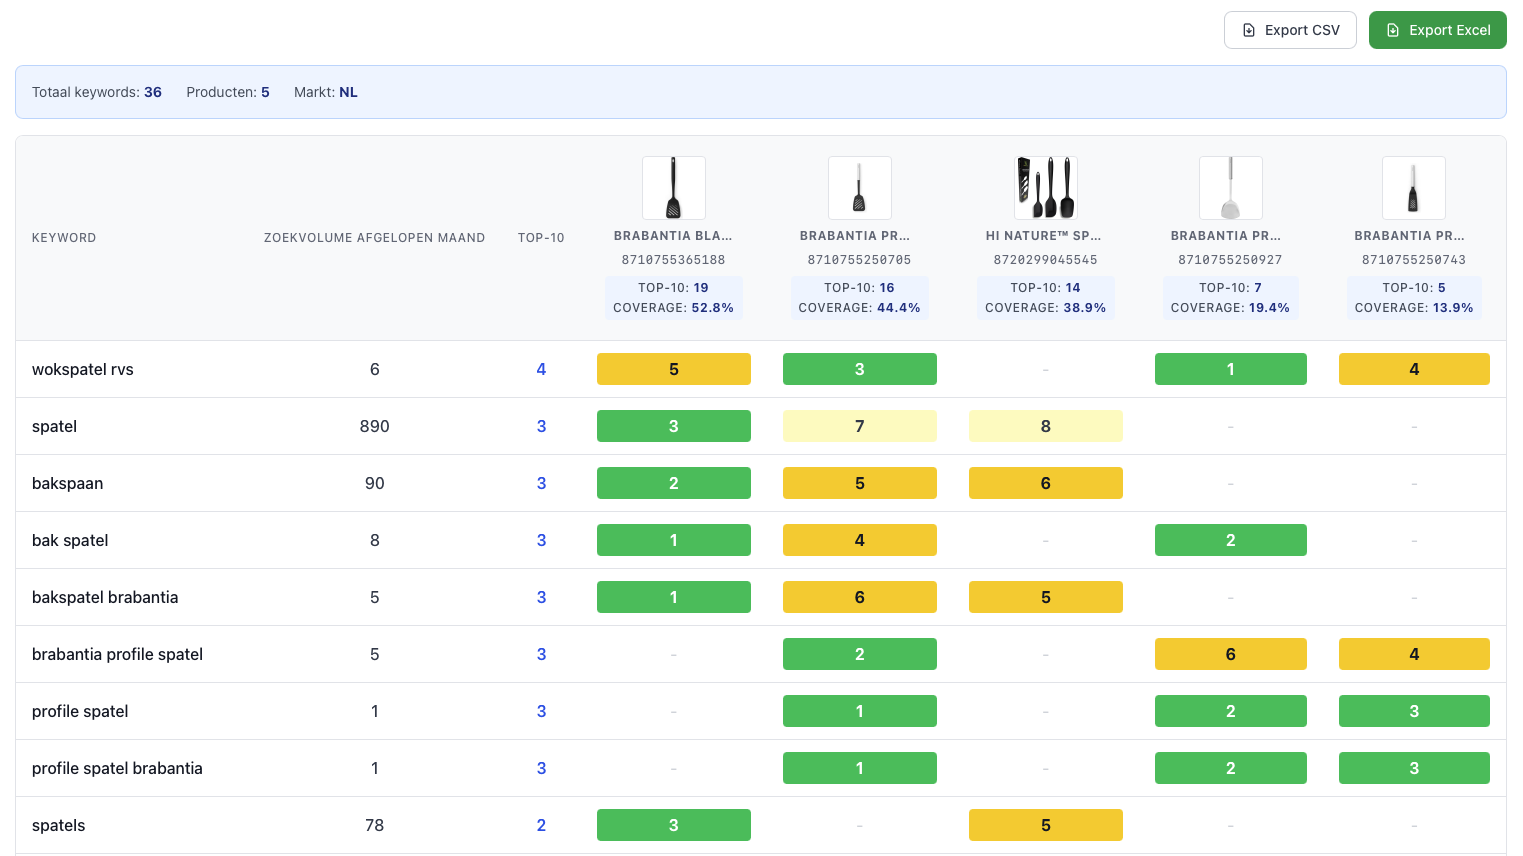Open the white Brabantia PR... product image 8710755250927

point(1230,187)
